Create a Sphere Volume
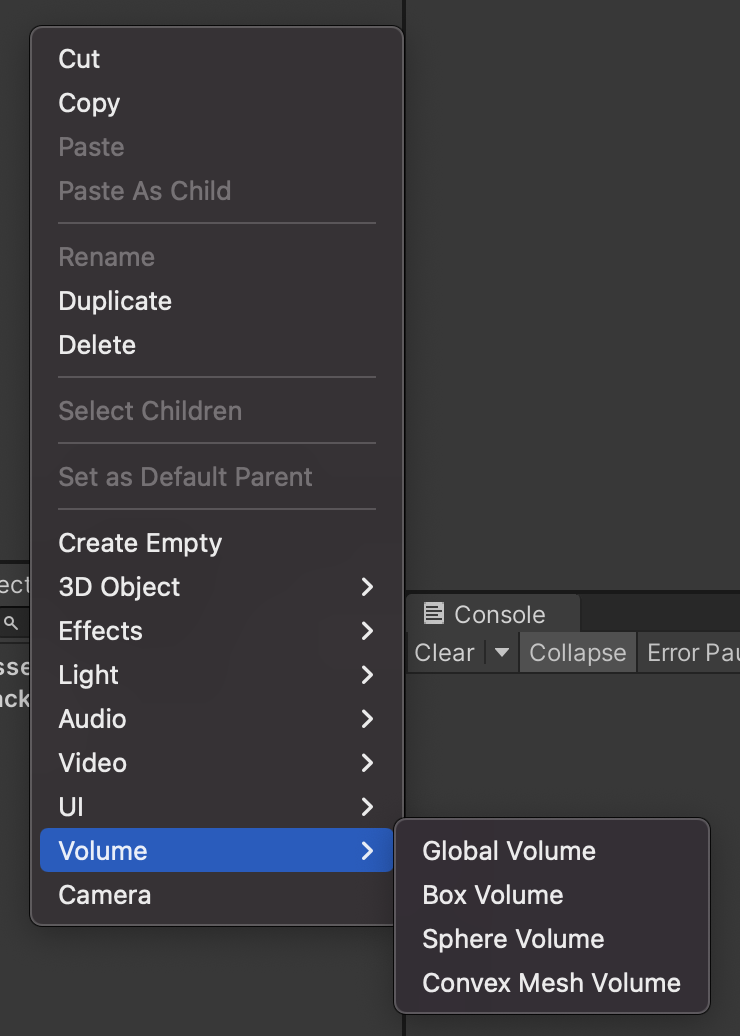Viewport: 740px width, 1036px height. tap(513, 939)
